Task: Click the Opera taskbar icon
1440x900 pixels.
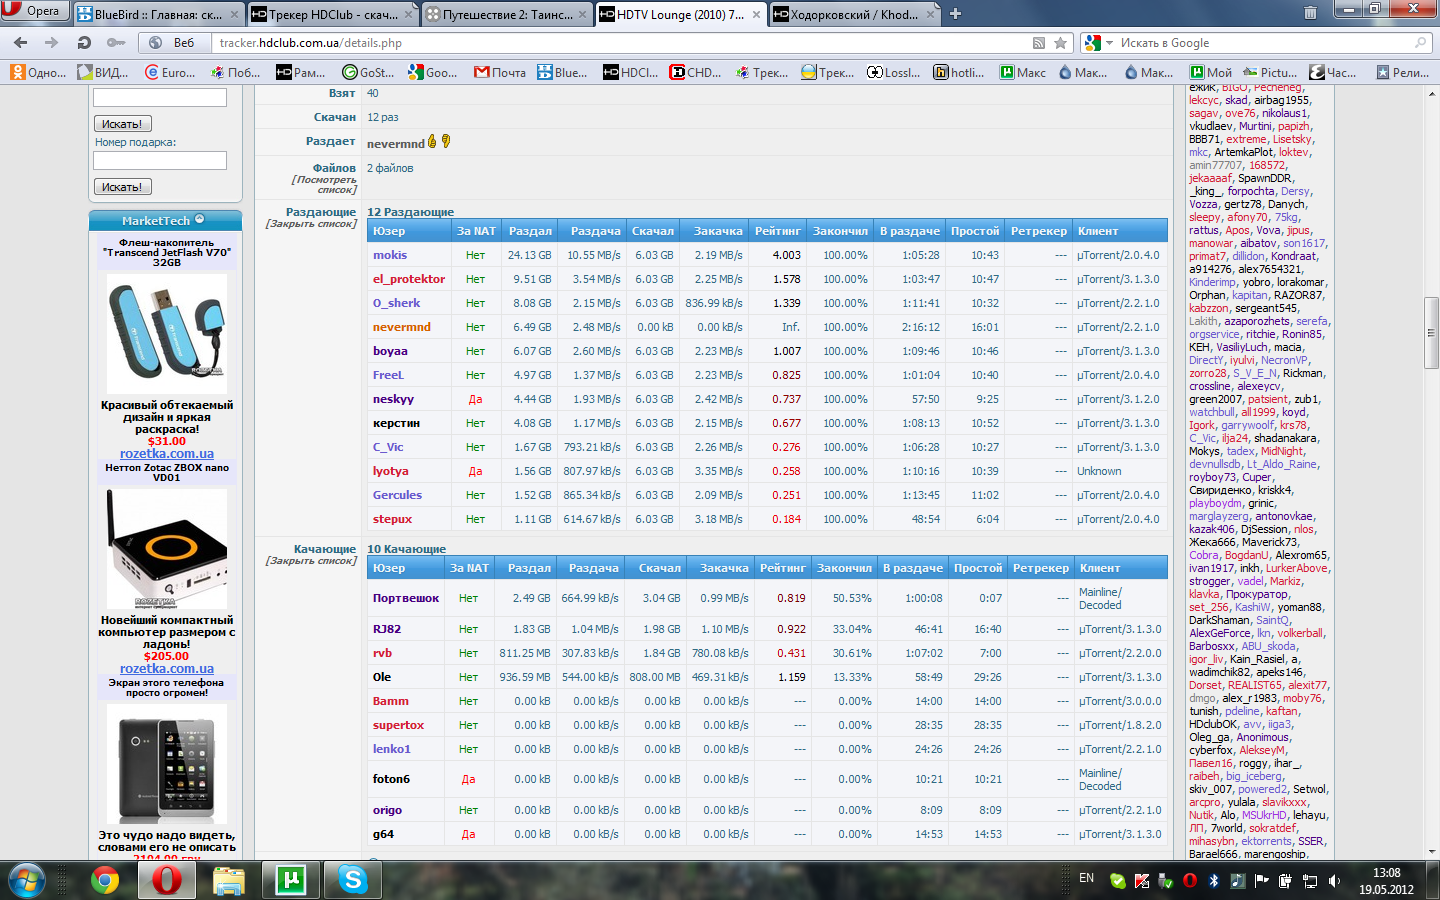Action: 166,880
